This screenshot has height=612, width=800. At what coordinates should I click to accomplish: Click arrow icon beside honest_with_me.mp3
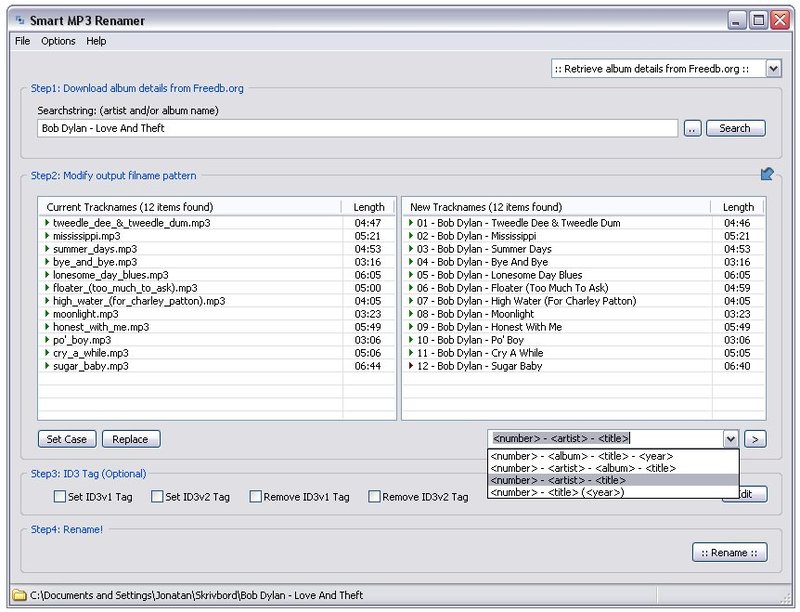click(47, 326)
